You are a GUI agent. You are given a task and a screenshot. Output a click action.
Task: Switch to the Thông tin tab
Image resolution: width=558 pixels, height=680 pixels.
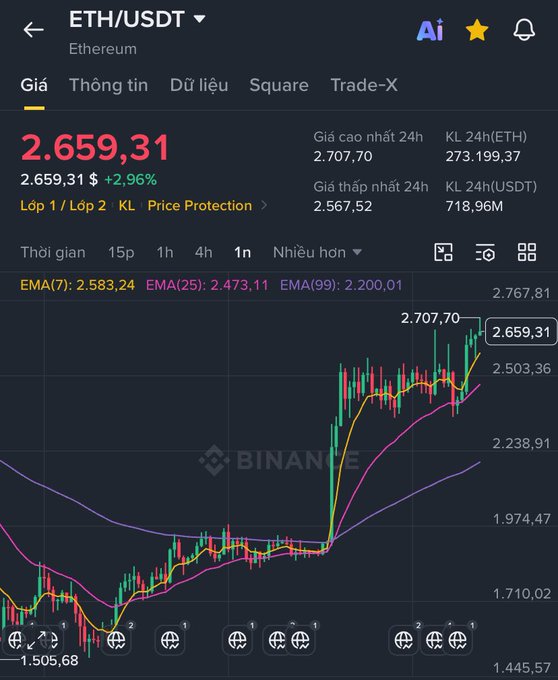point(108,85)
